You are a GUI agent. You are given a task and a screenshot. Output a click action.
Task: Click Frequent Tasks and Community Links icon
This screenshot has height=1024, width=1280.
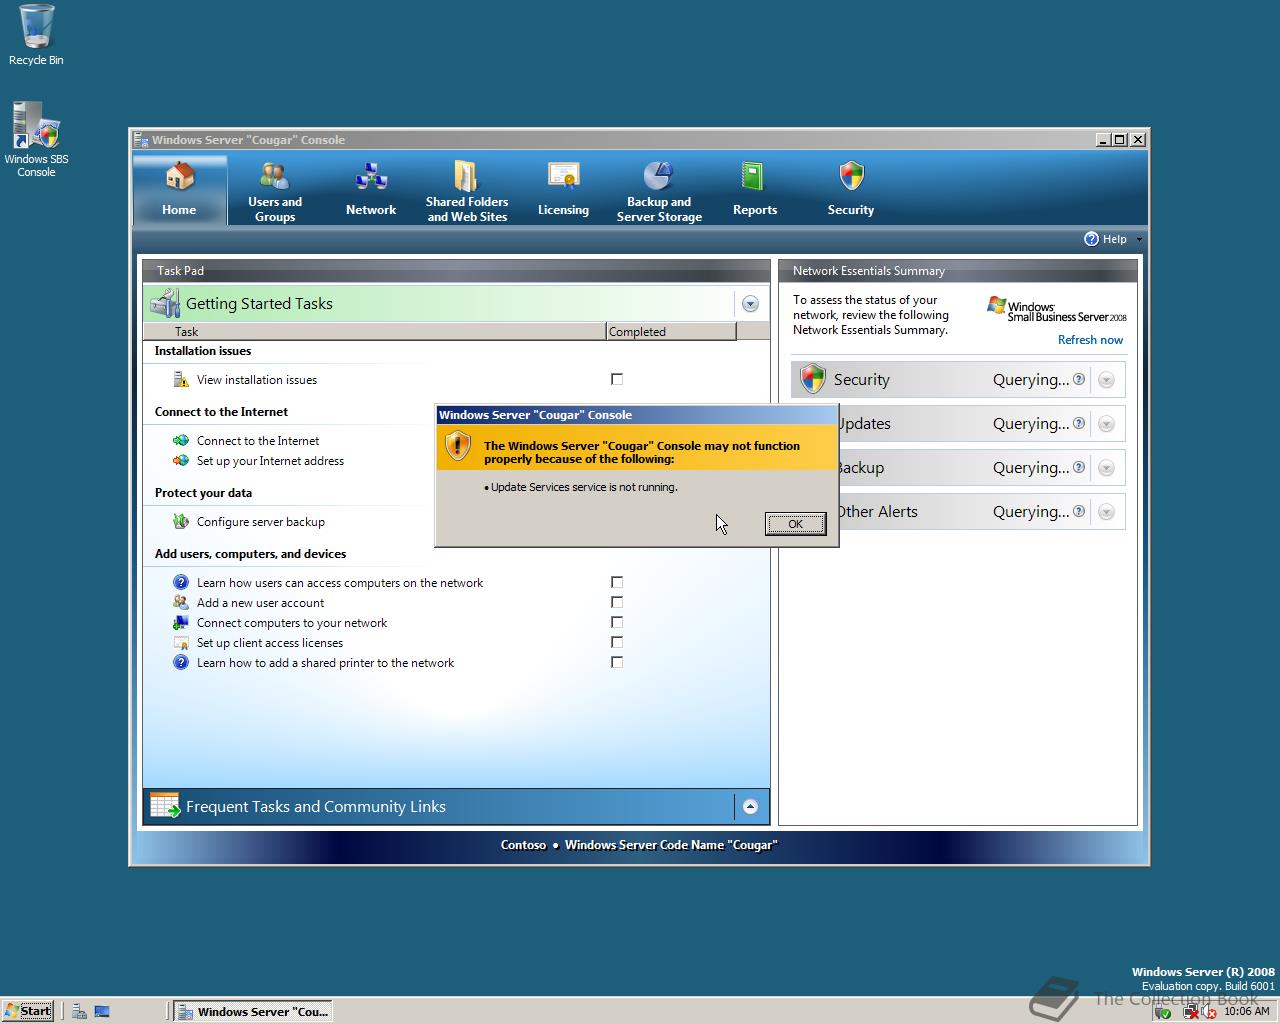(164, 805)
